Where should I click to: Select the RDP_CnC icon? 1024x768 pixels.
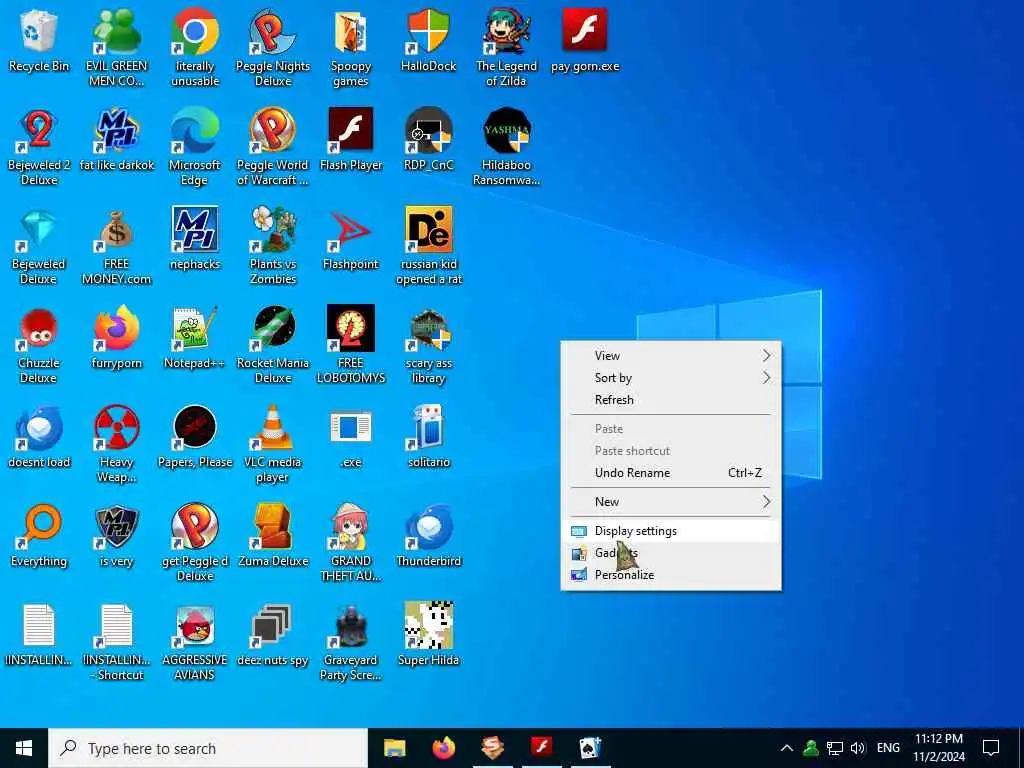(x=428, y=140)
